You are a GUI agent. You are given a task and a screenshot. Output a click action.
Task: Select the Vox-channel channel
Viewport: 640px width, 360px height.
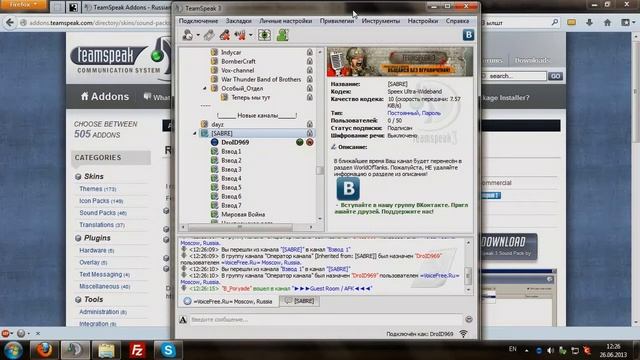238,70
